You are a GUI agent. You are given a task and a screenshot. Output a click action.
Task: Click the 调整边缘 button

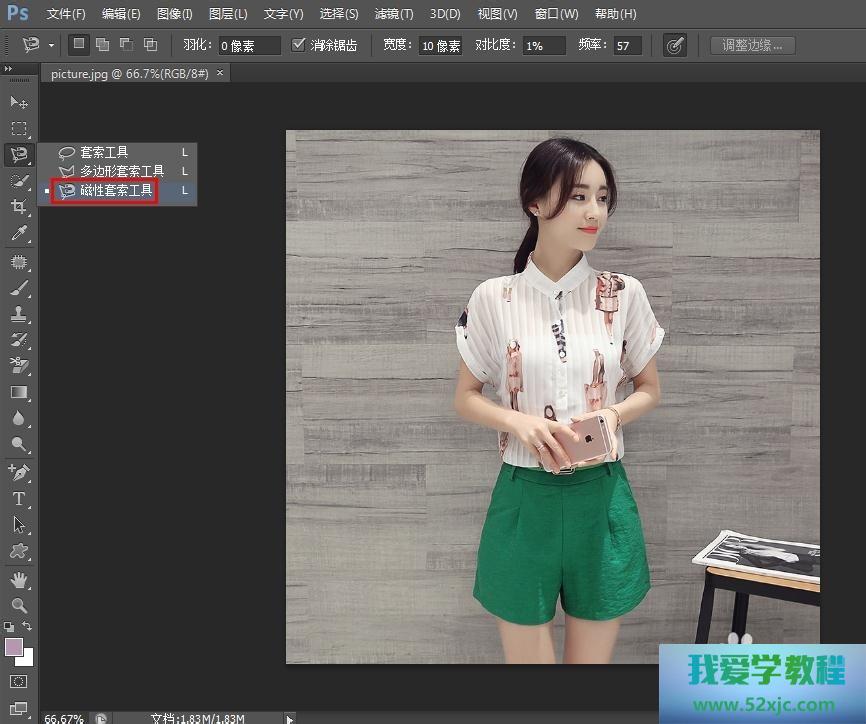pos(752,46)
